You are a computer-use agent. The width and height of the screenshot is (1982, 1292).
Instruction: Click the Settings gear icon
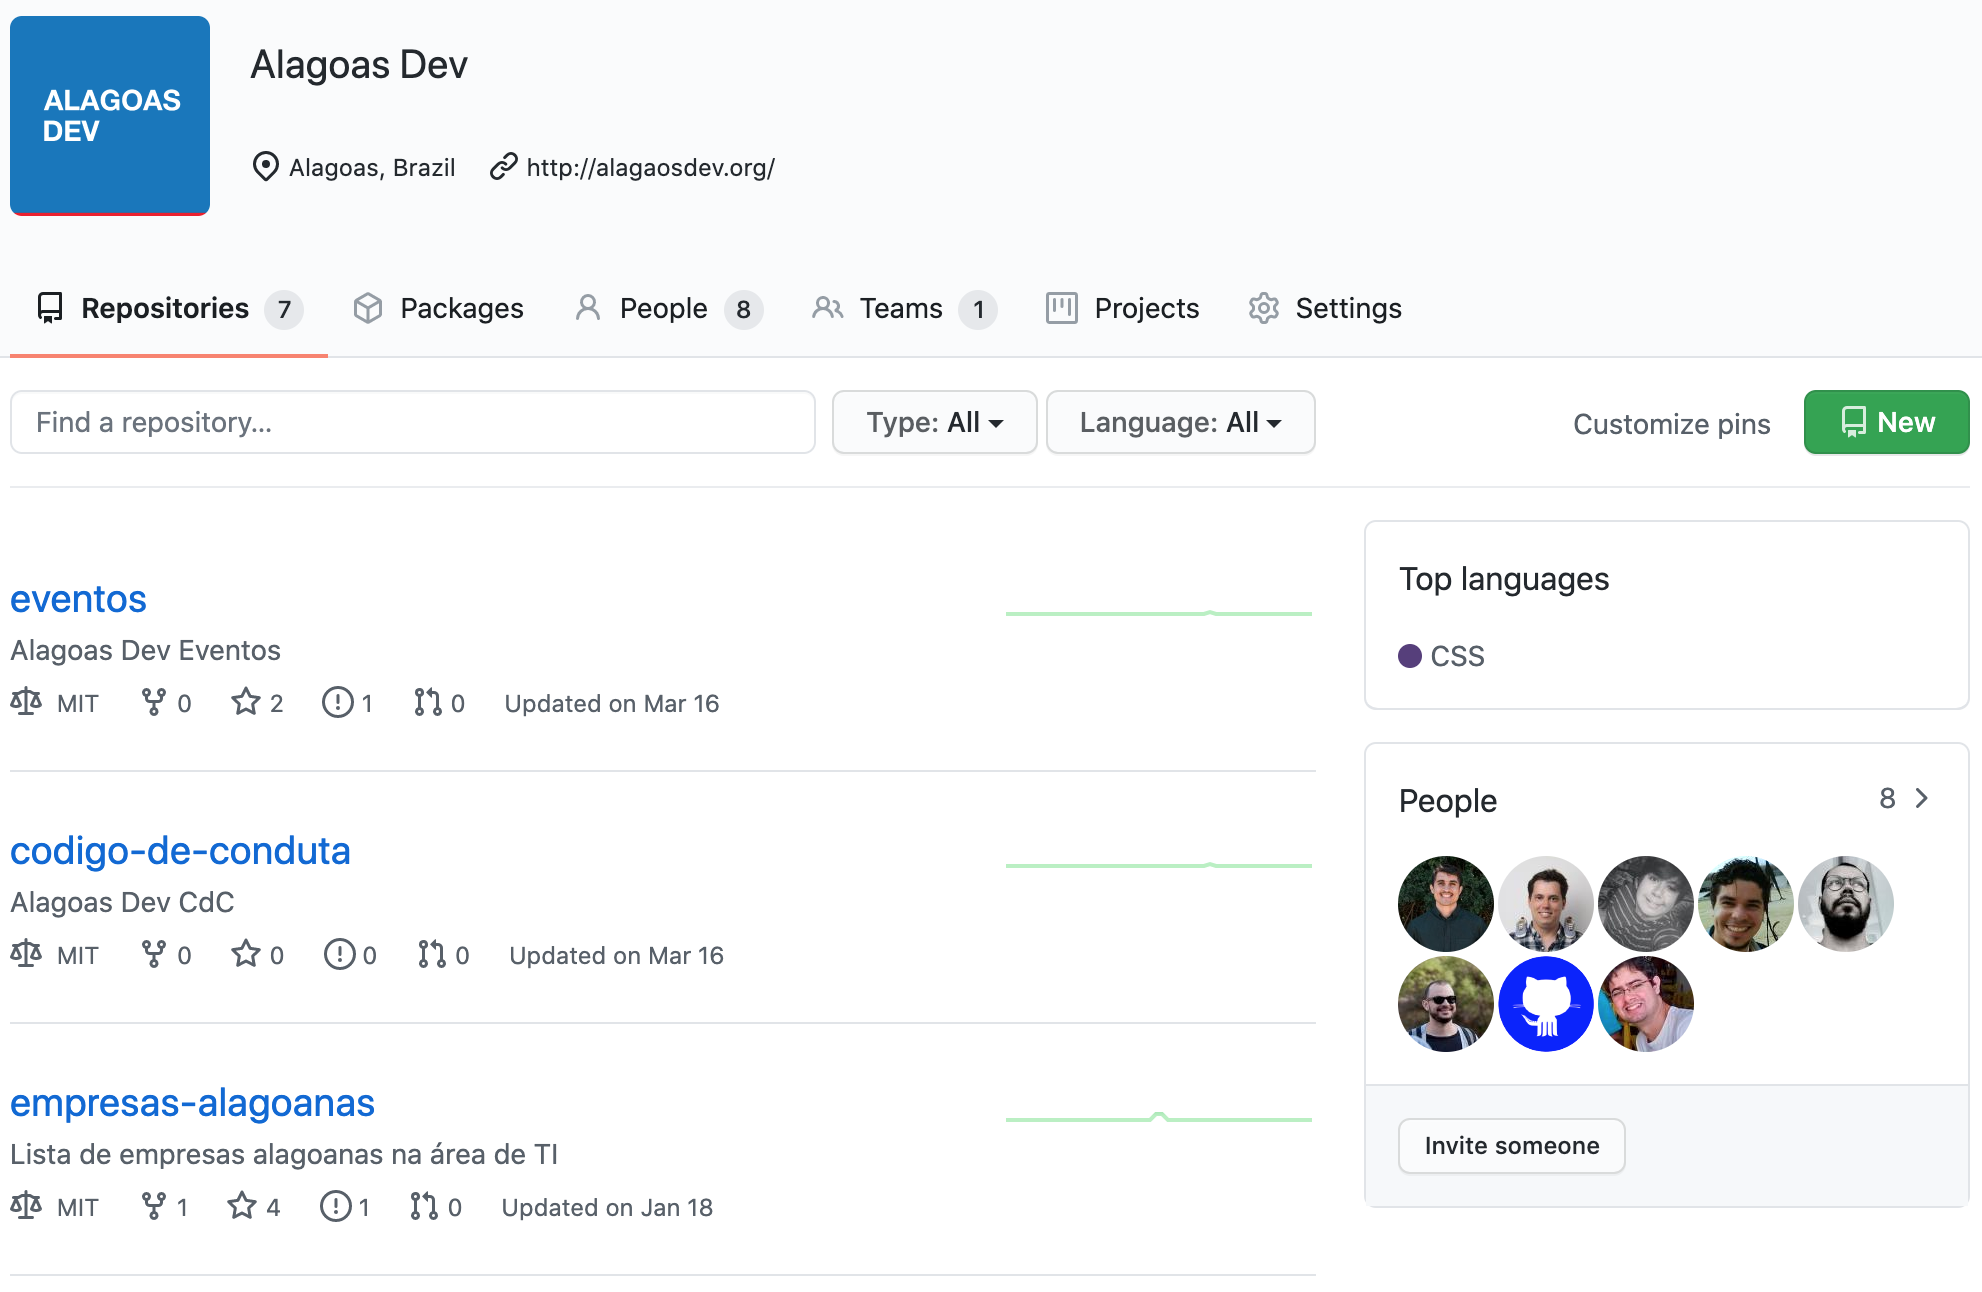(x=1264, y=308)
